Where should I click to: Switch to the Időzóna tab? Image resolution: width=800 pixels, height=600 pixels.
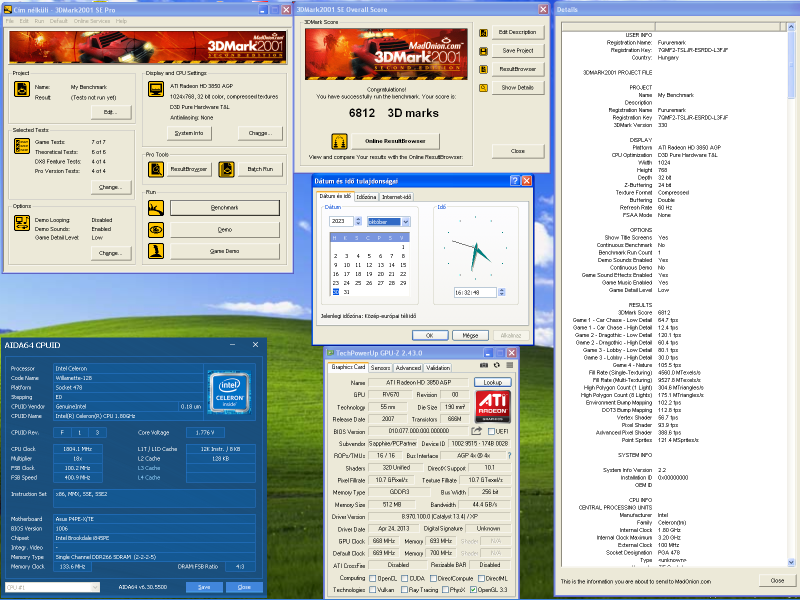(366, 197)
